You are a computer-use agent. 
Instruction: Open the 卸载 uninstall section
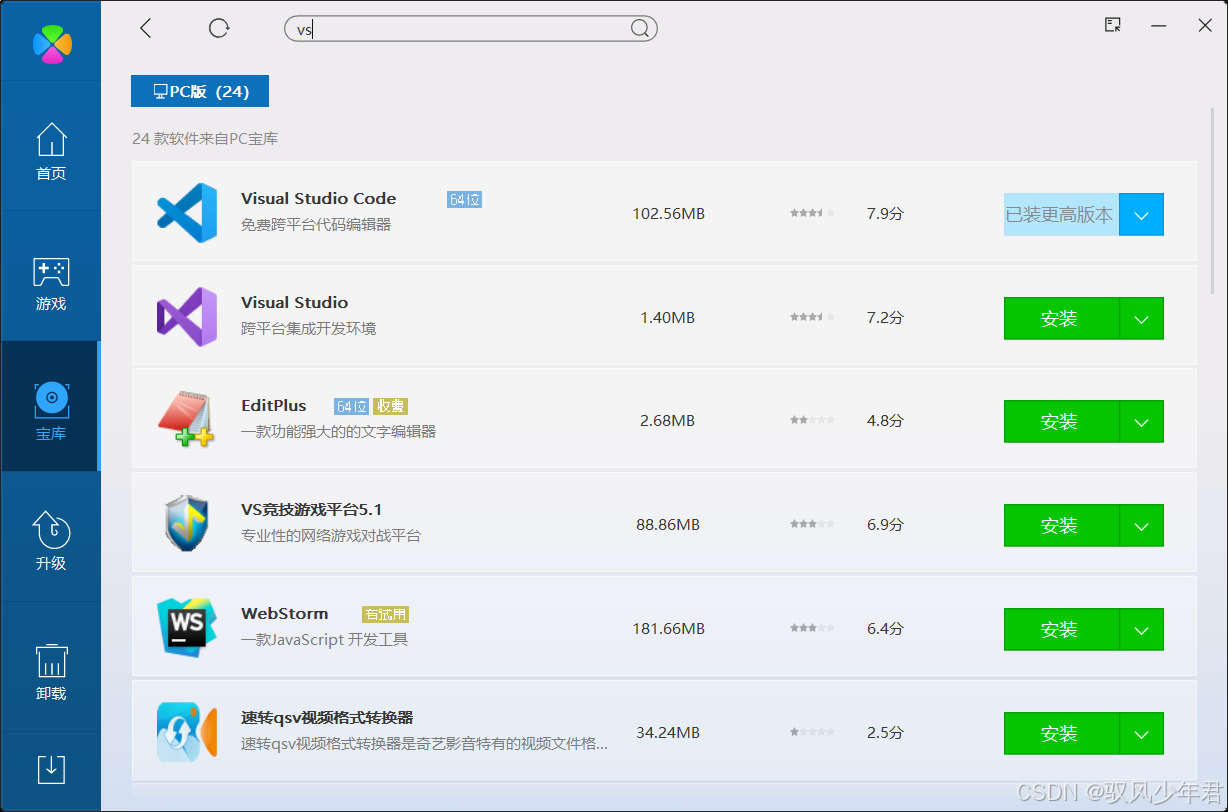51,672
